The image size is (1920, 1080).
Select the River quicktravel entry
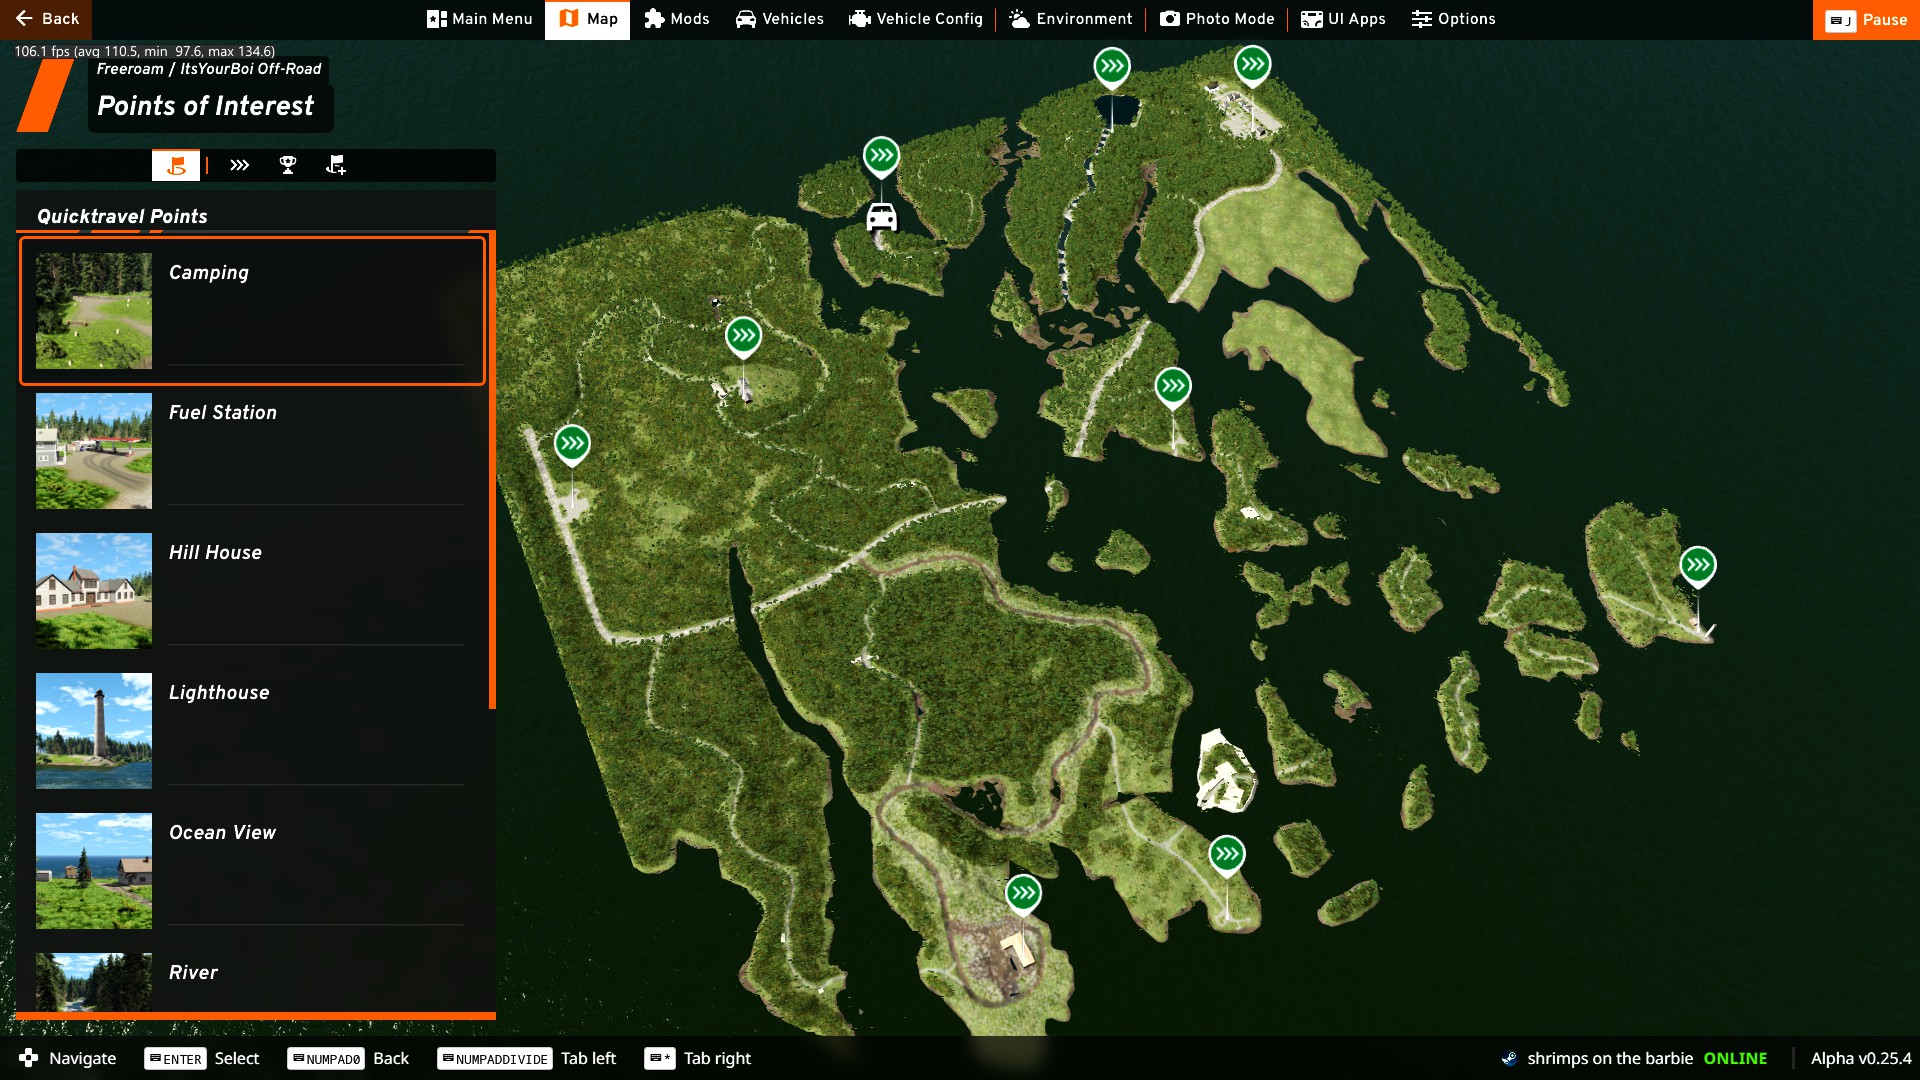tap(252, 981)
